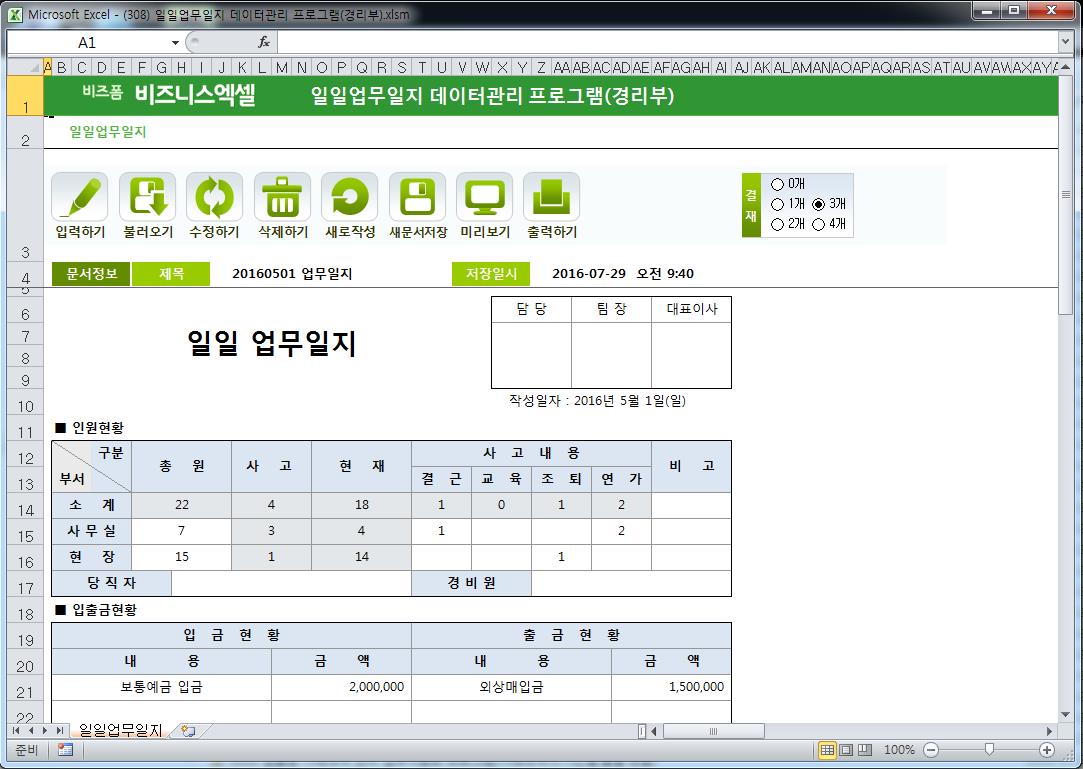Expand the formula bar

point(1065,42)
